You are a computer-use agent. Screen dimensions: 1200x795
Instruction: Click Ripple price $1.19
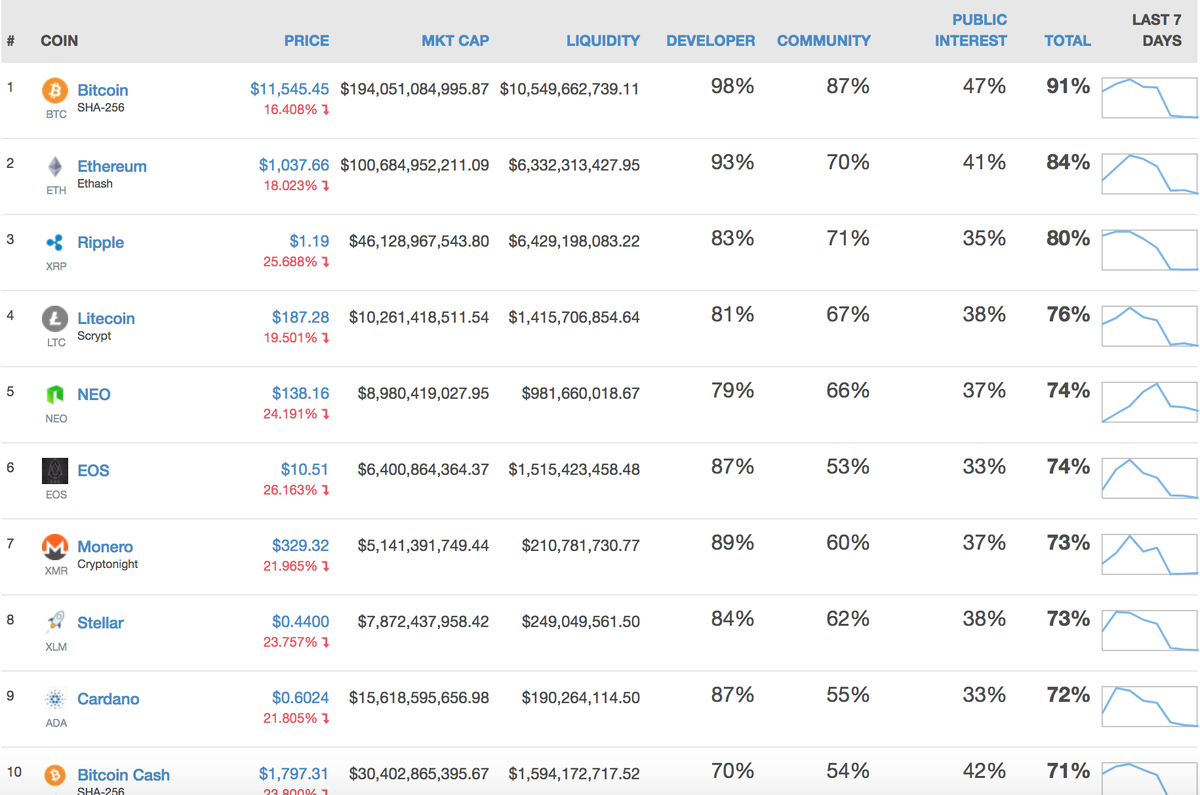pyautogui.click(x=310, y=241)
